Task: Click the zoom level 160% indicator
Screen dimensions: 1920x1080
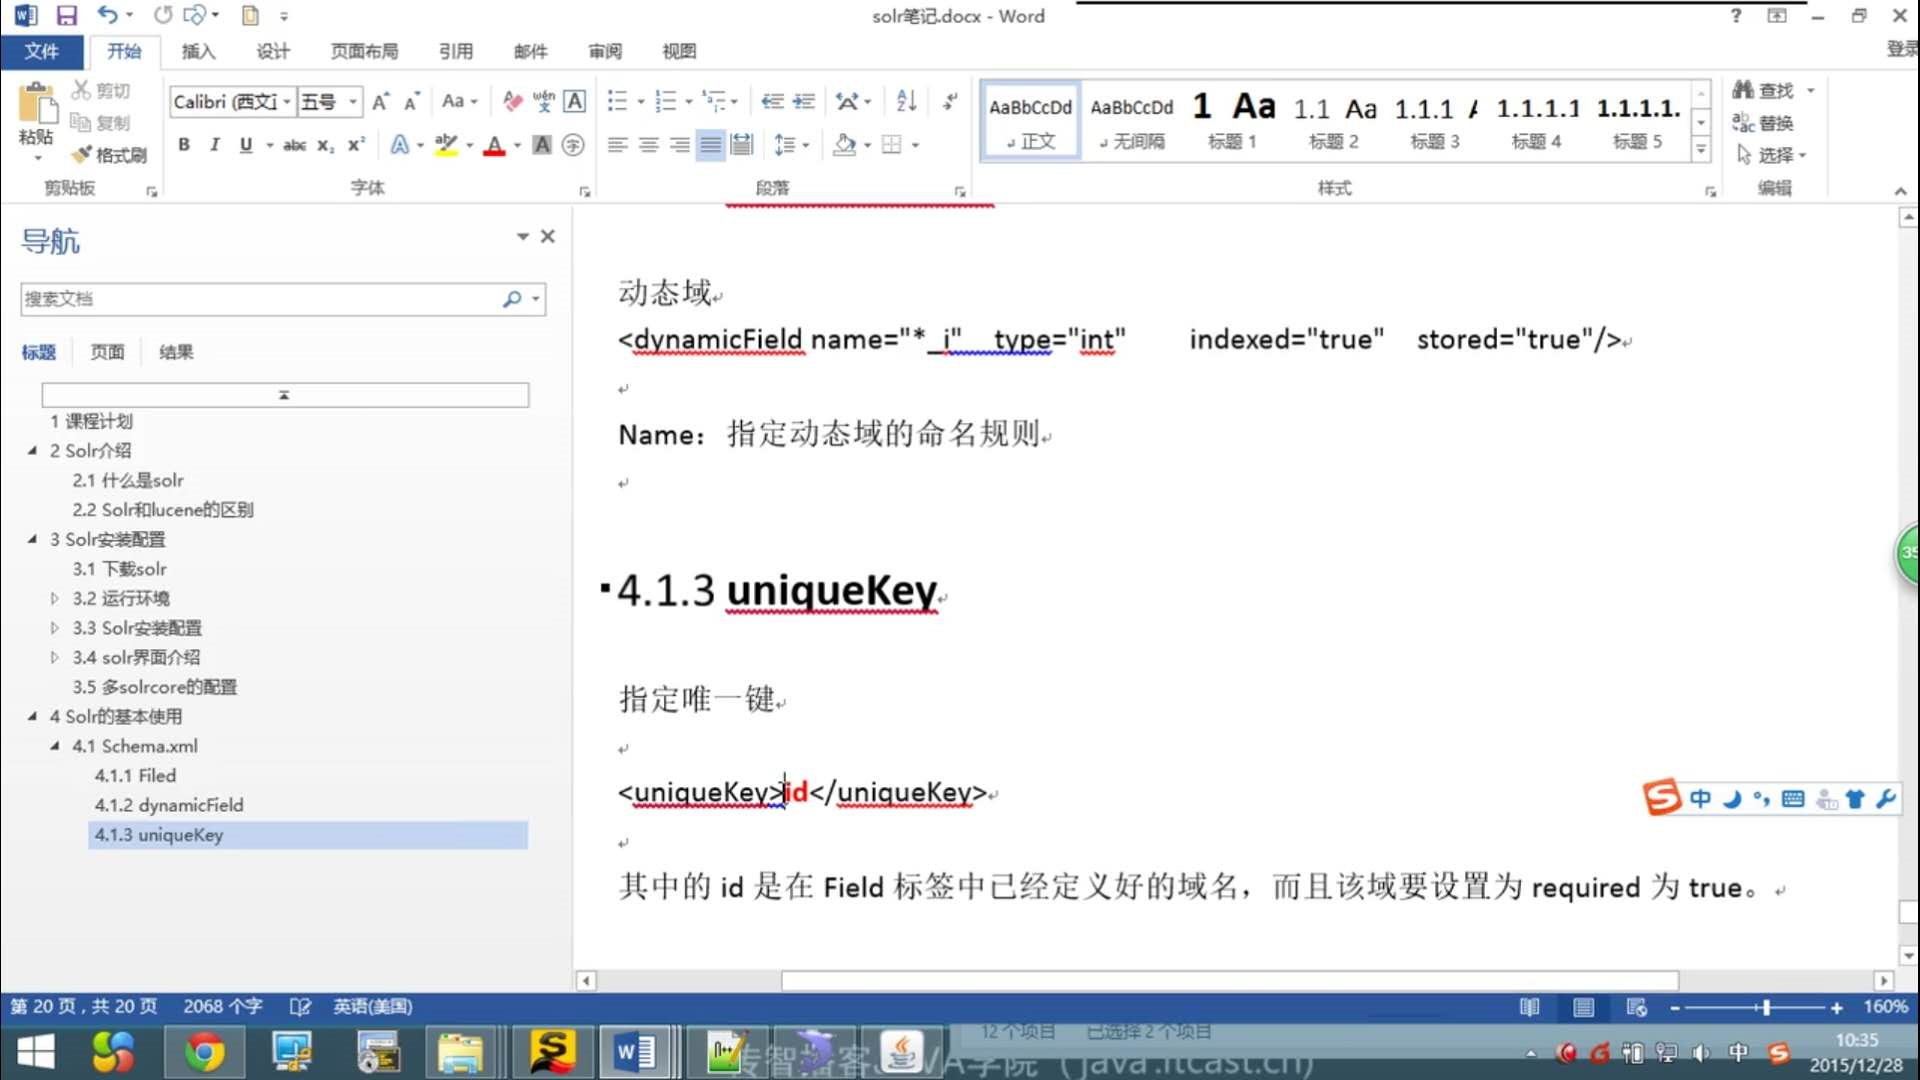Action: pos(1885,1007)
